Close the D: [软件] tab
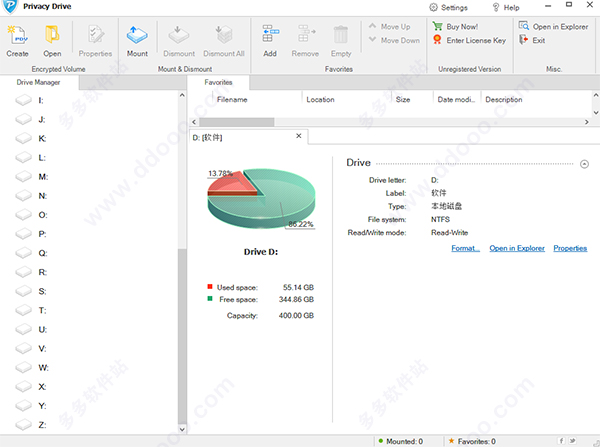600x447 pixels. coord(299,136)
